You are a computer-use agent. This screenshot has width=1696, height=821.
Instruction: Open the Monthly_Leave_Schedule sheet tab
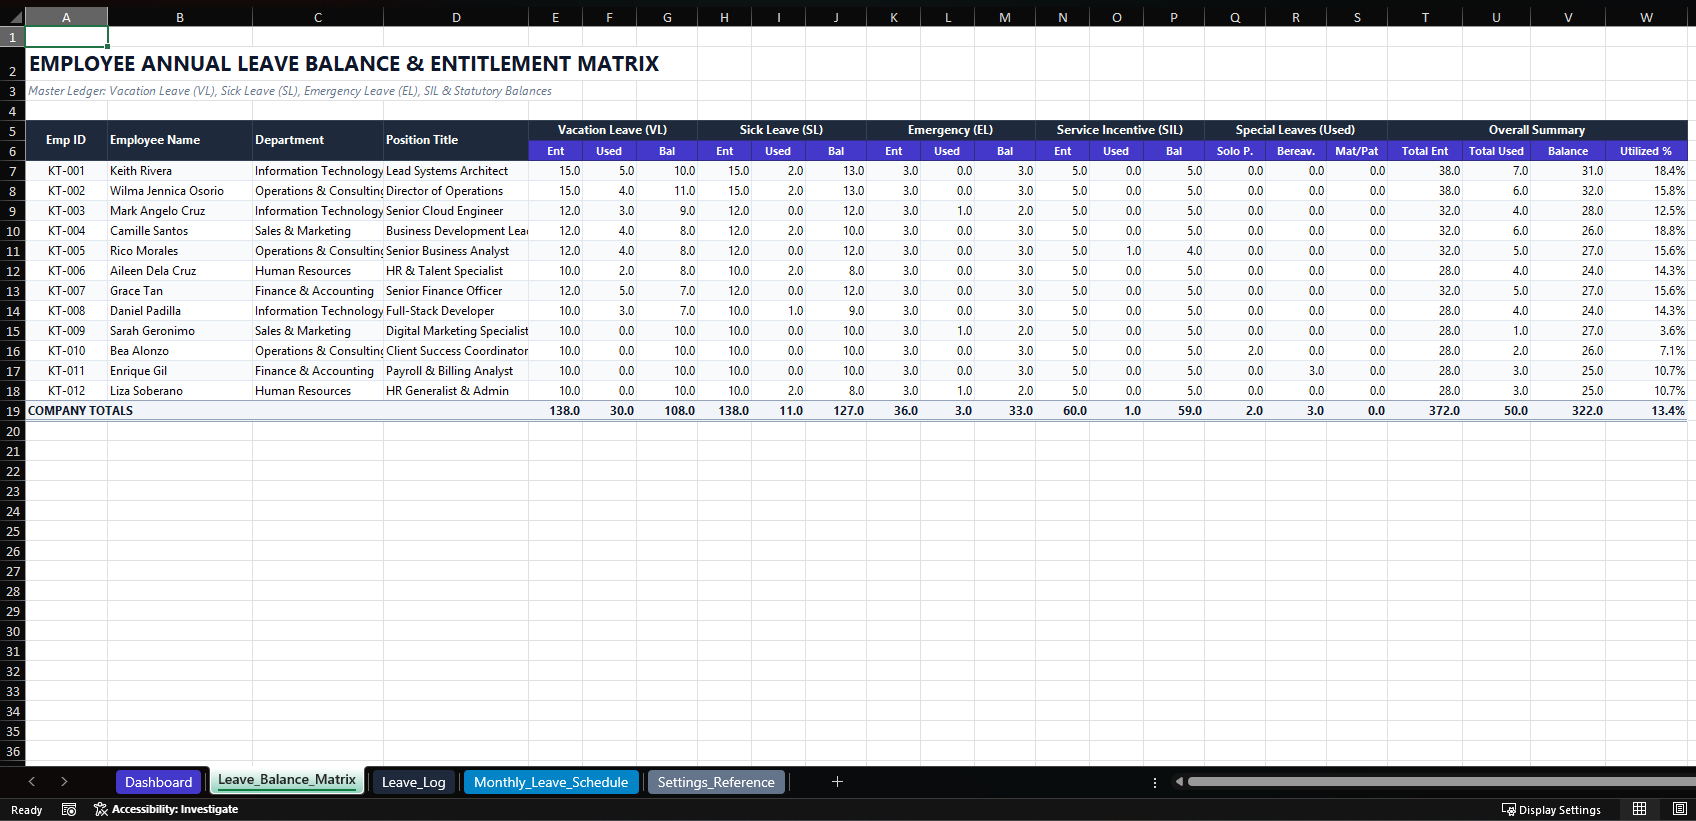click(x=551, y=782)
